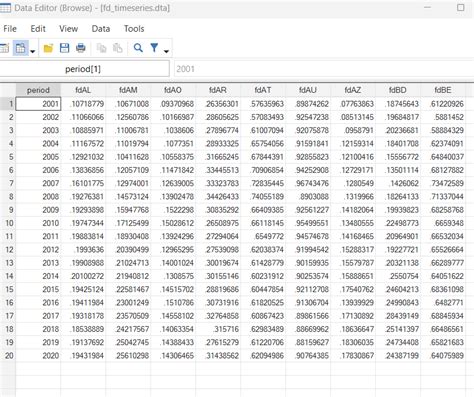Switch to Data Editor Edit mode icon
474x397 pixels.
pyautogui.click(x=4, y=48)
